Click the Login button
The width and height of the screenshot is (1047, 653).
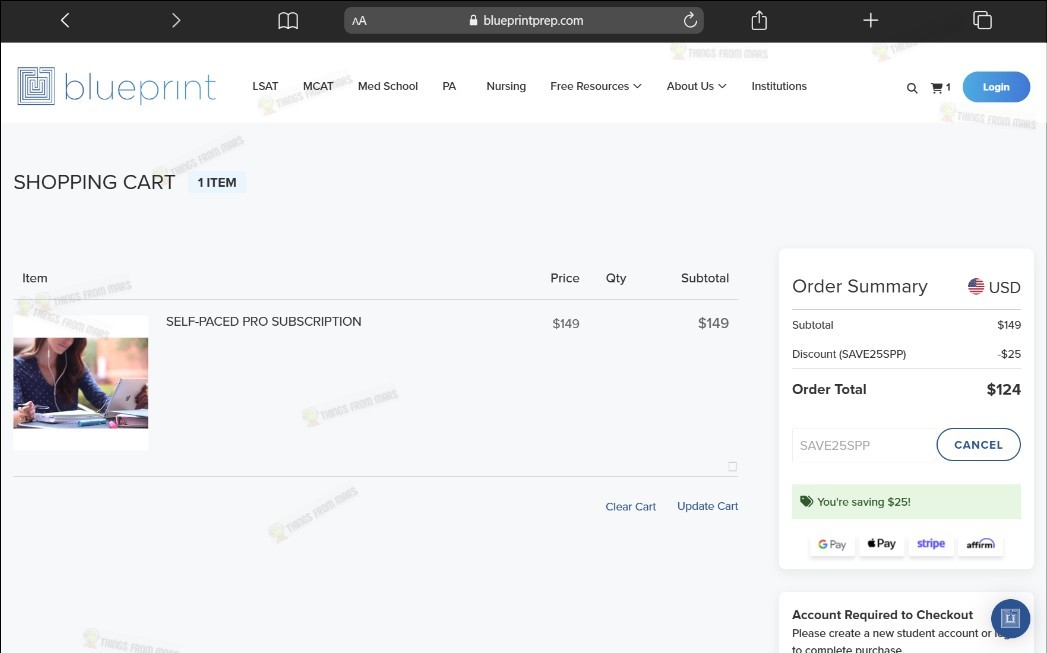click(996, 87)
